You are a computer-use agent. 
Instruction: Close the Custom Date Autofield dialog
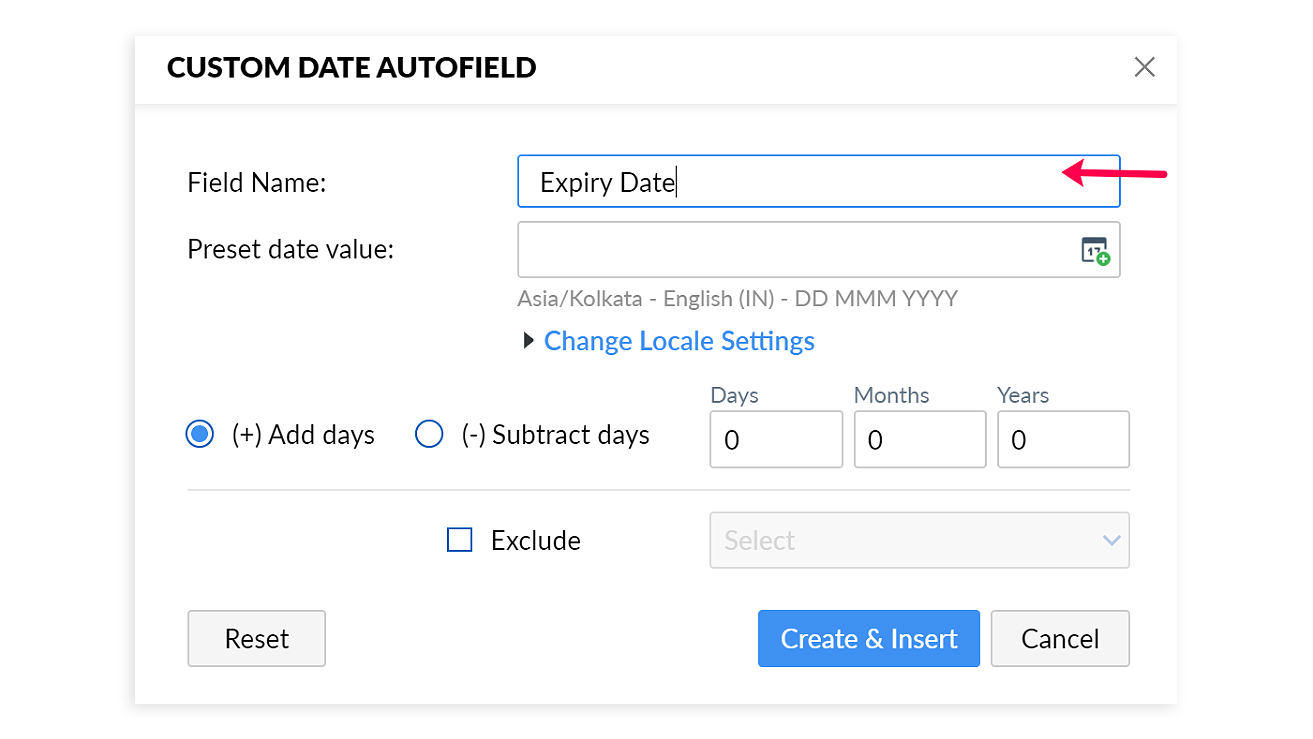click(x=1144, y=67)
